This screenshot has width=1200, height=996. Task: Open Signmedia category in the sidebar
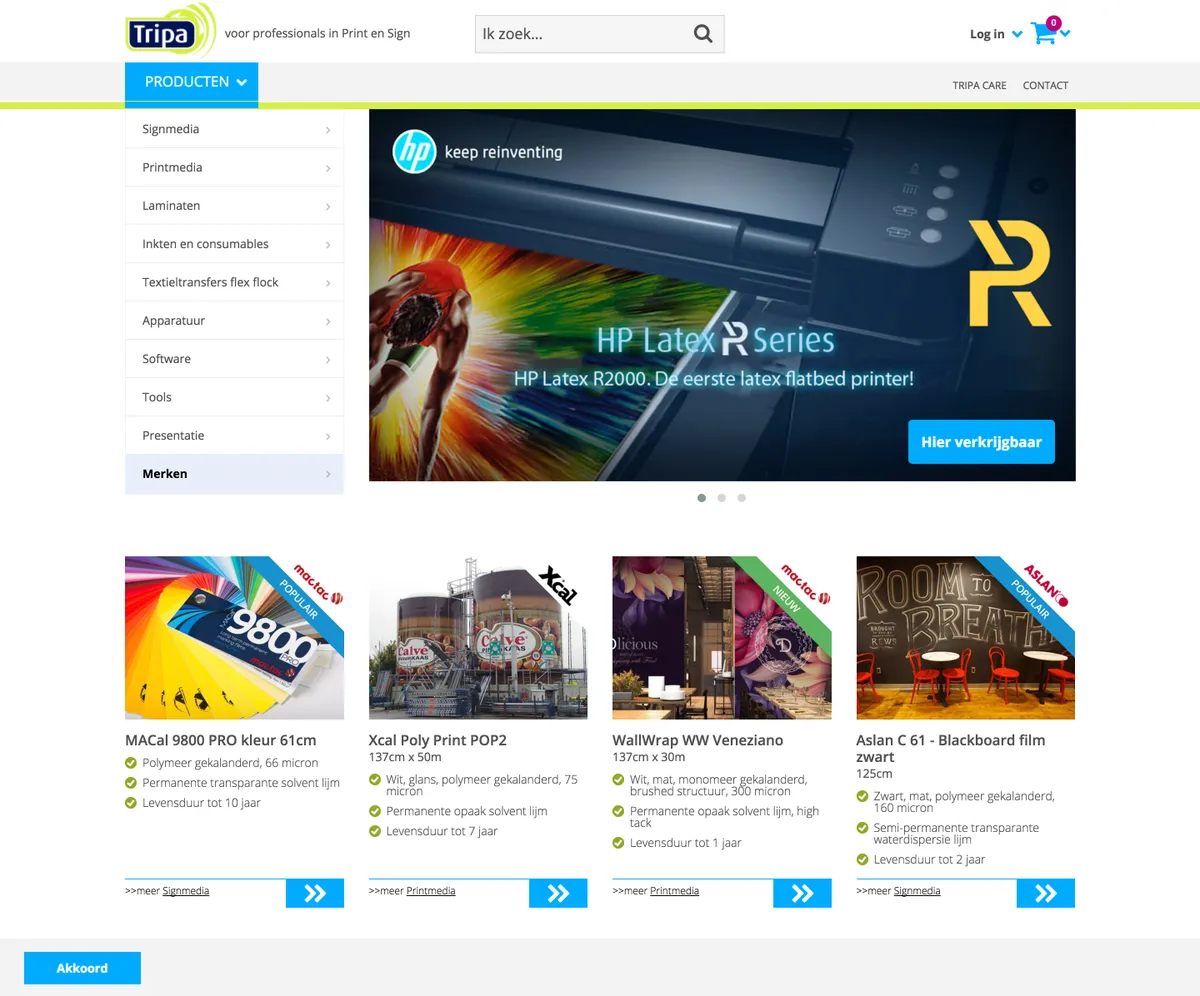[234, 129]
